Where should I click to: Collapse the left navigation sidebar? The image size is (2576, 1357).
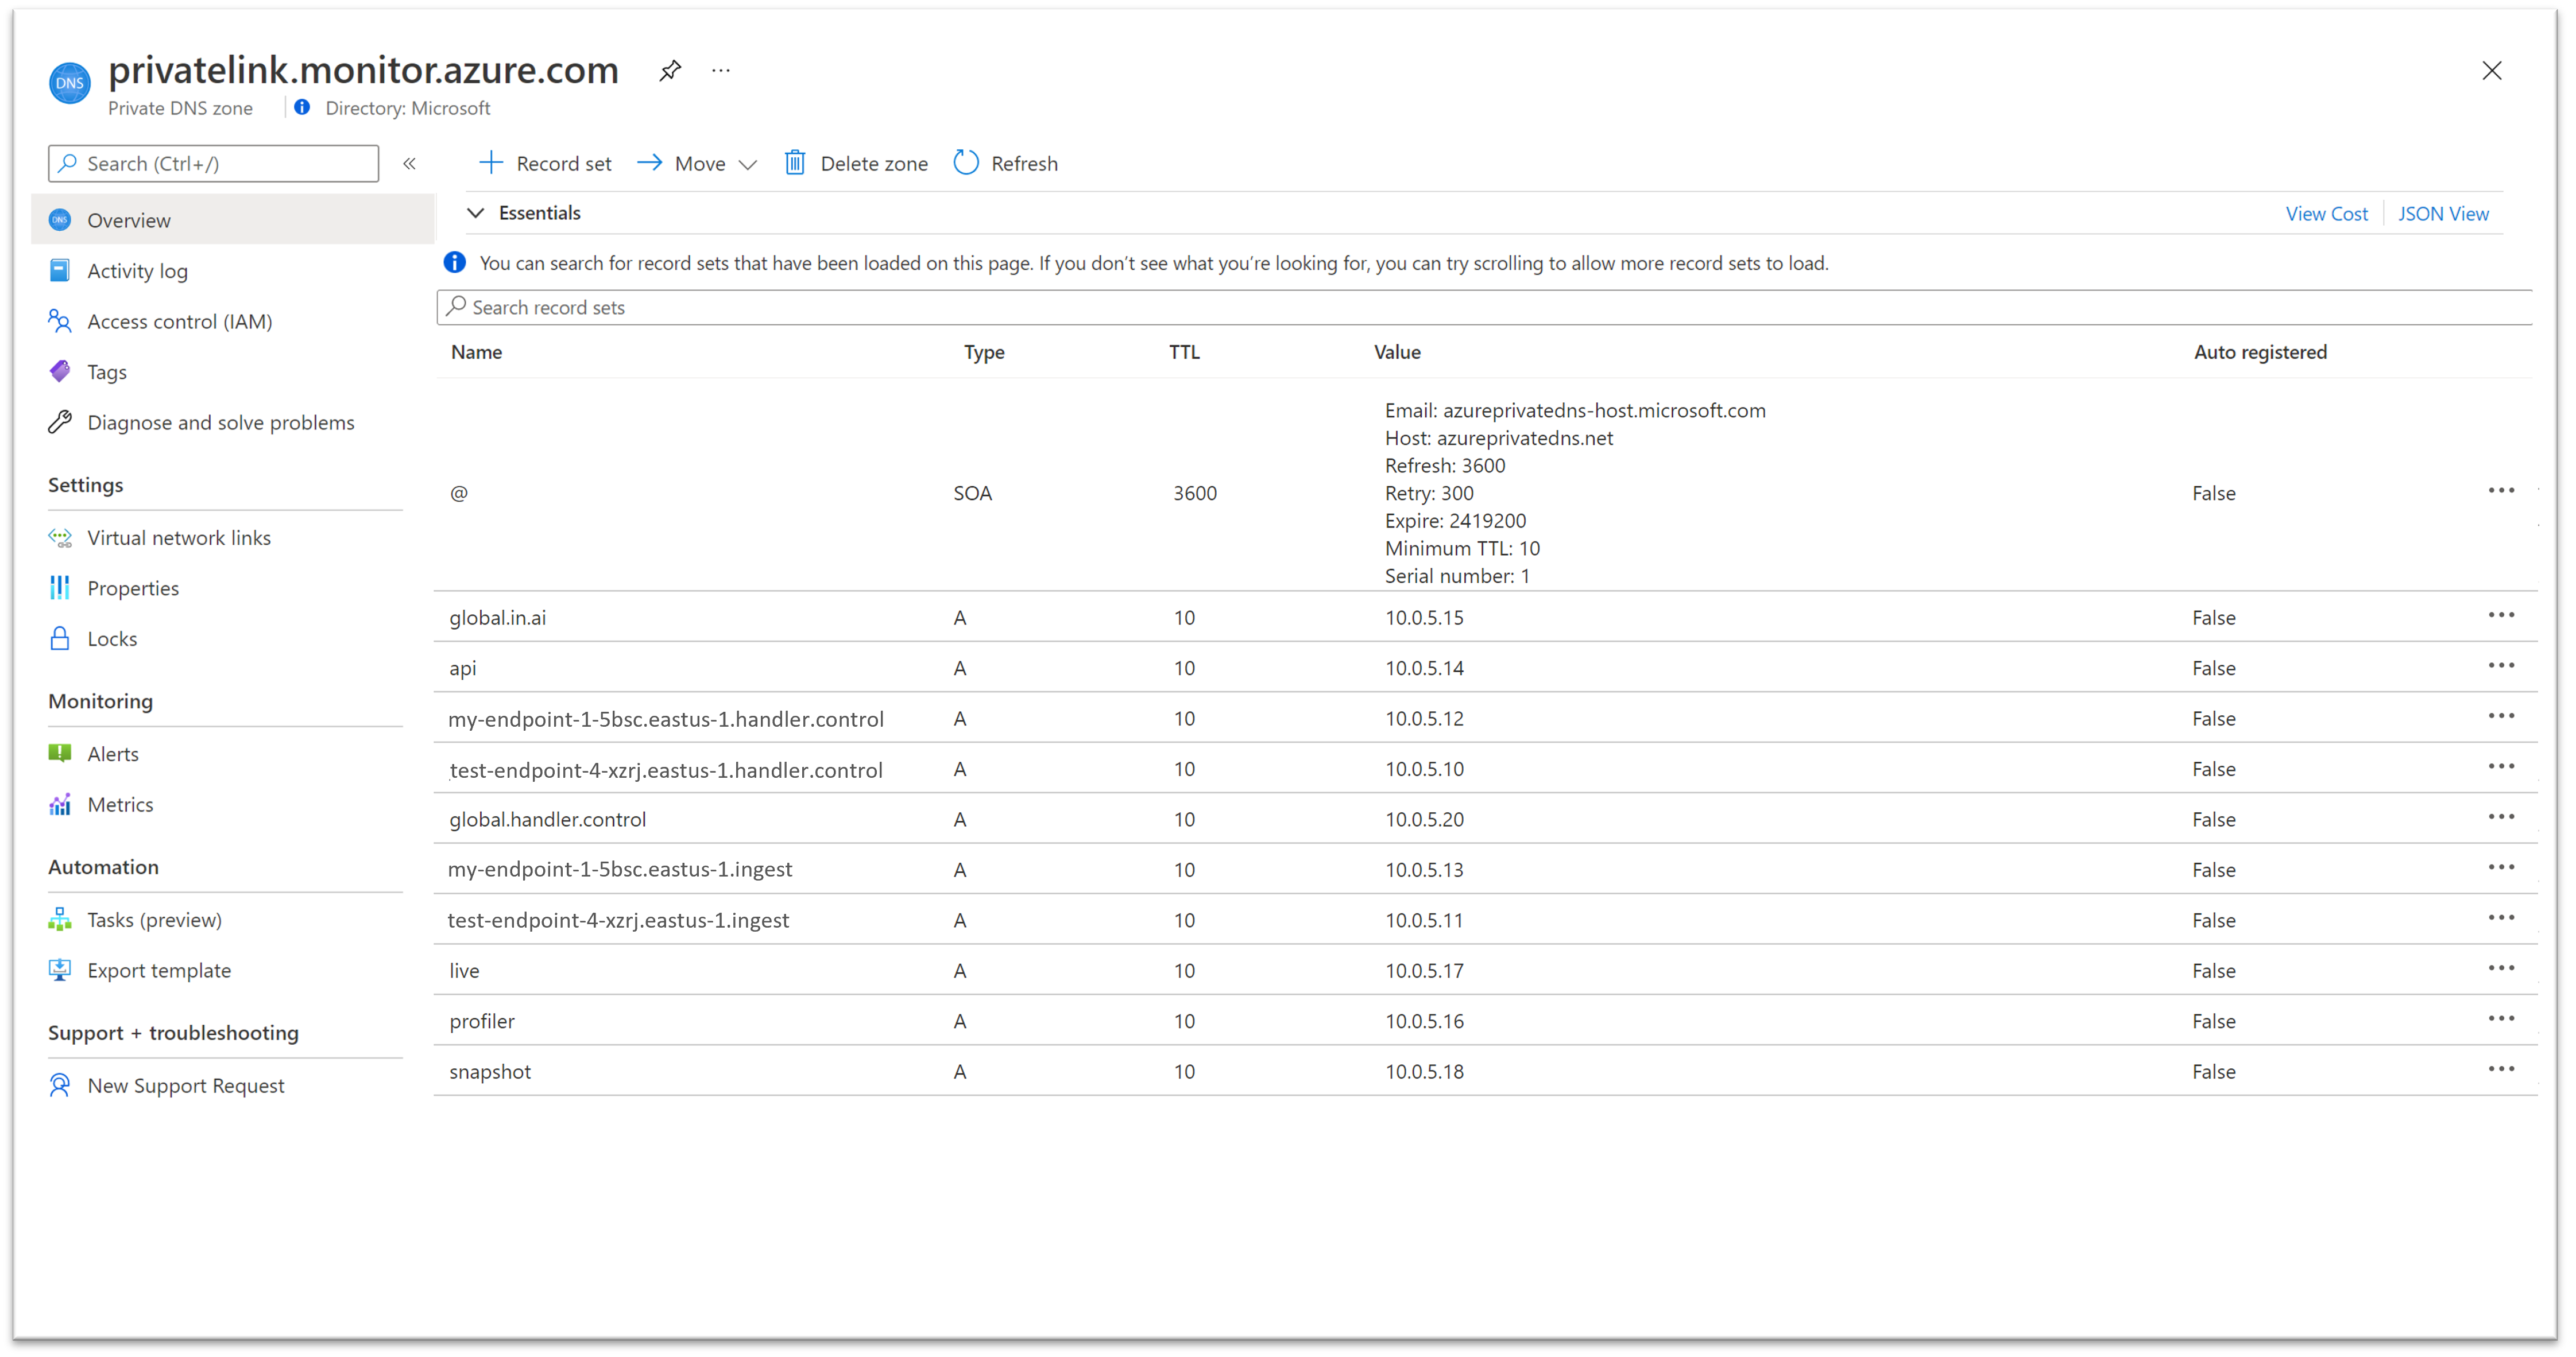(409, 163)
